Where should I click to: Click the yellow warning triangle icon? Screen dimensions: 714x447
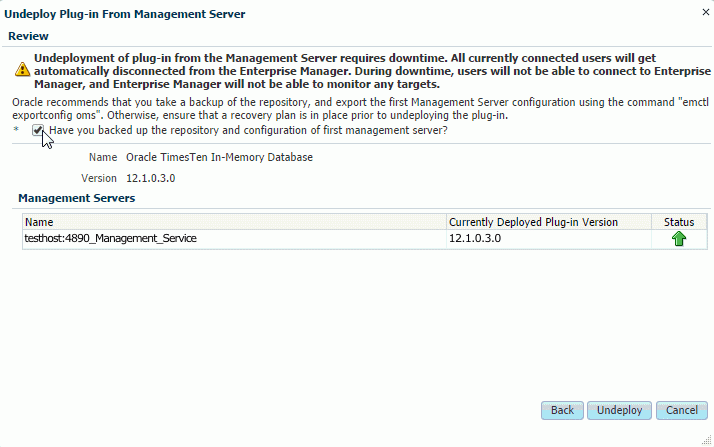click(21, 70)
